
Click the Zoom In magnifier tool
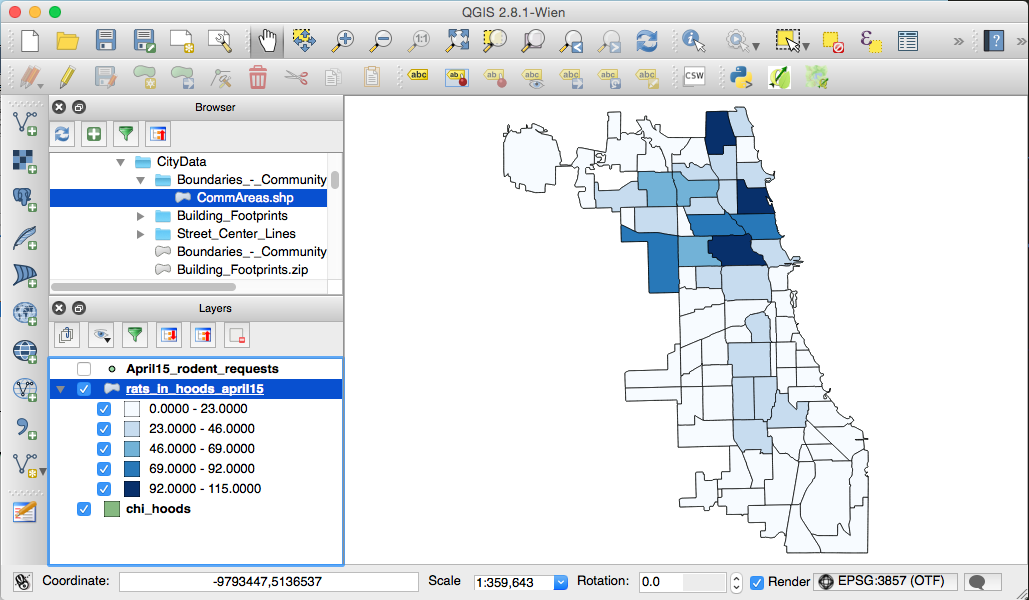tap(343, 41)
